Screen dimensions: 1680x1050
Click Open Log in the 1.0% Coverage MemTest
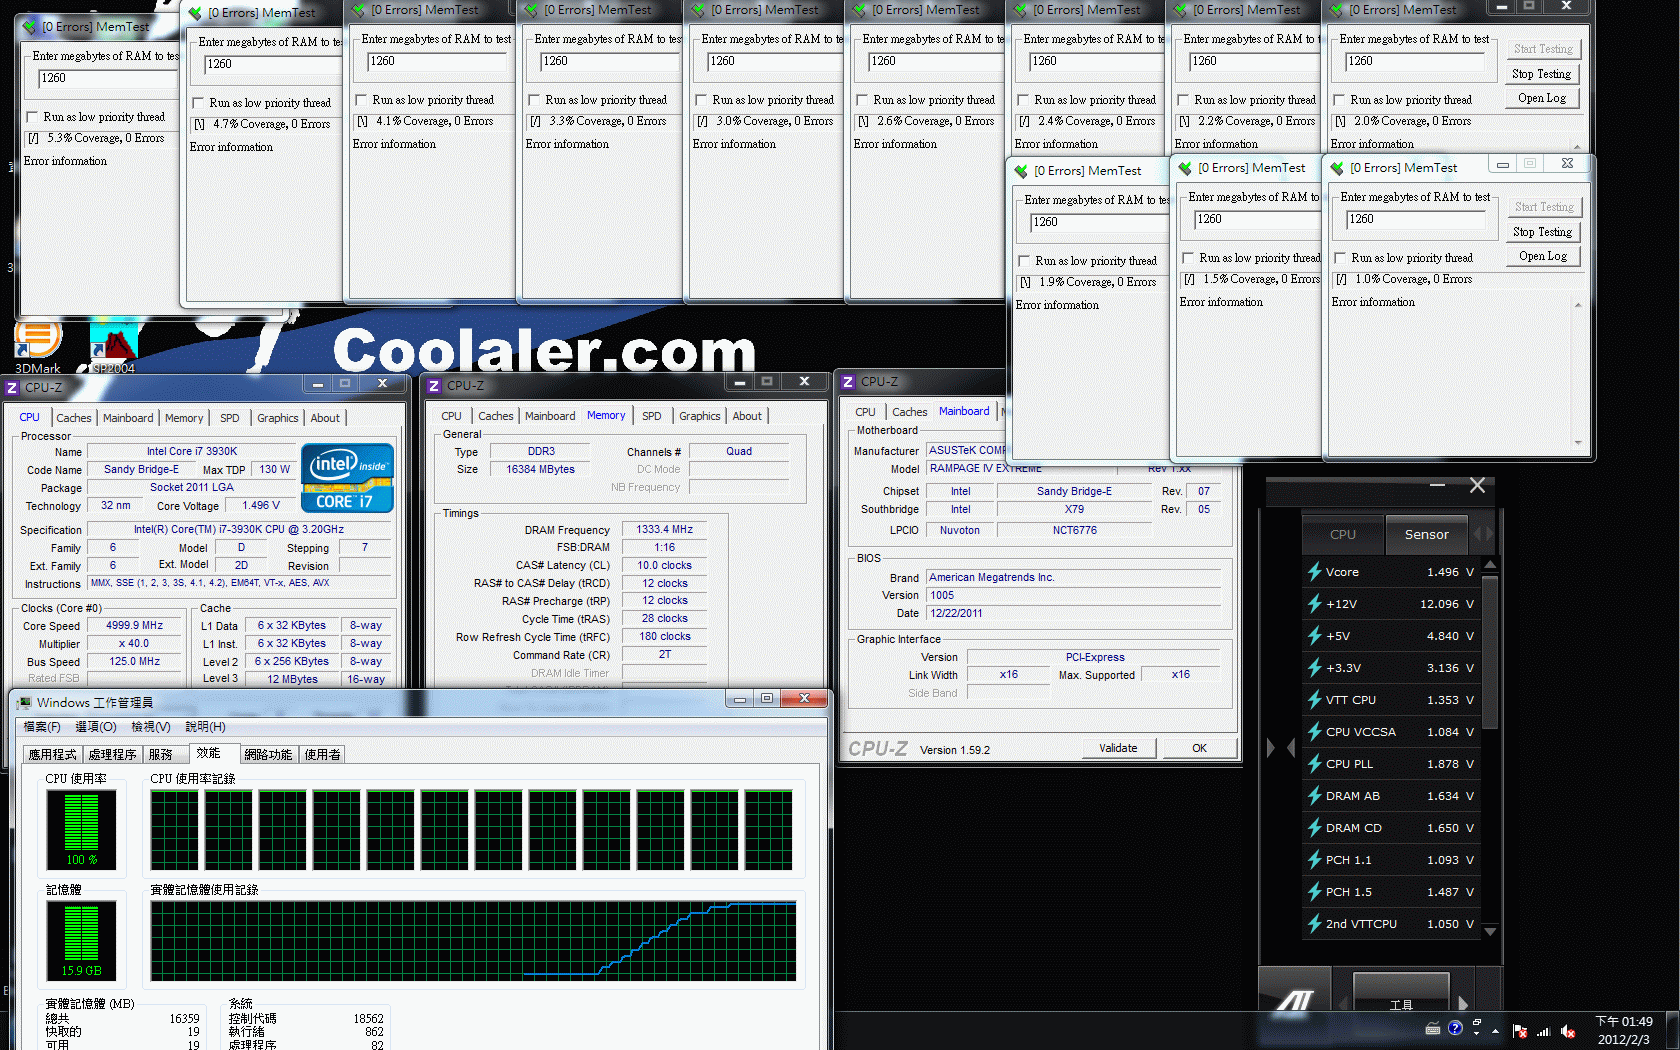1542,257
